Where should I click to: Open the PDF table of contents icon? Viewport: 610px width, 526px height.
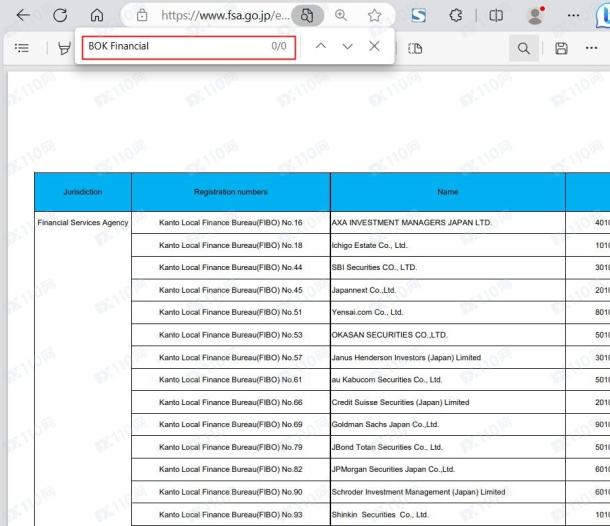click(x=22, y=48)
